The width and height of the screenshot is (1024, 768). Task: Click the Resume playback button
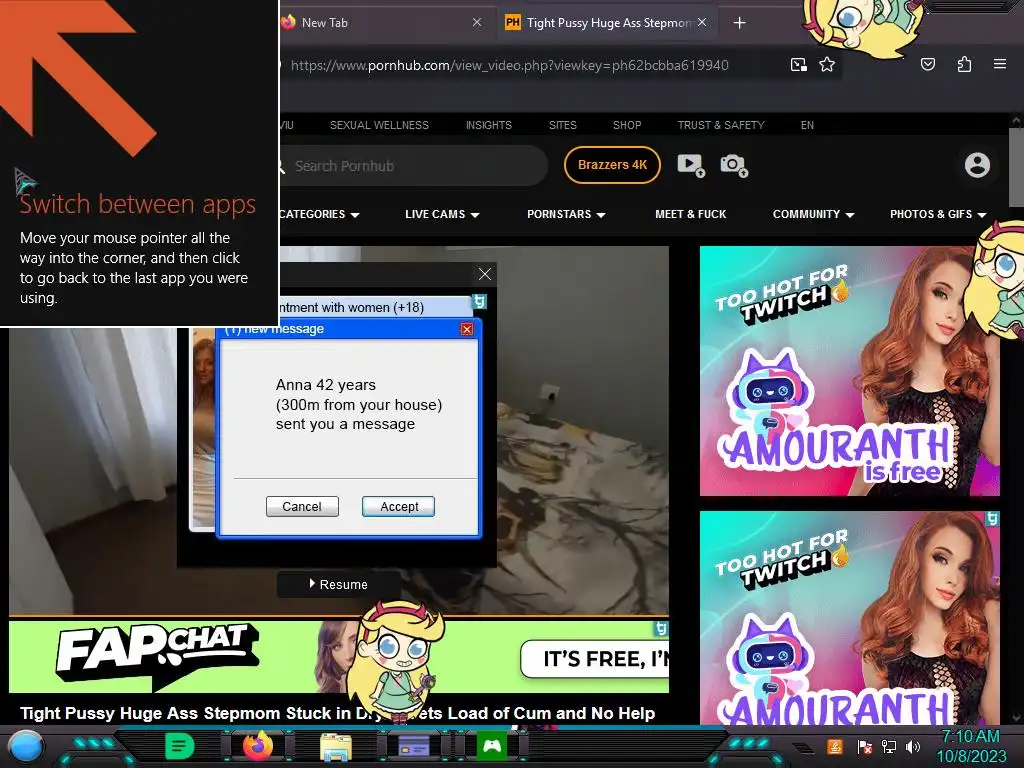tap(339, 584)
